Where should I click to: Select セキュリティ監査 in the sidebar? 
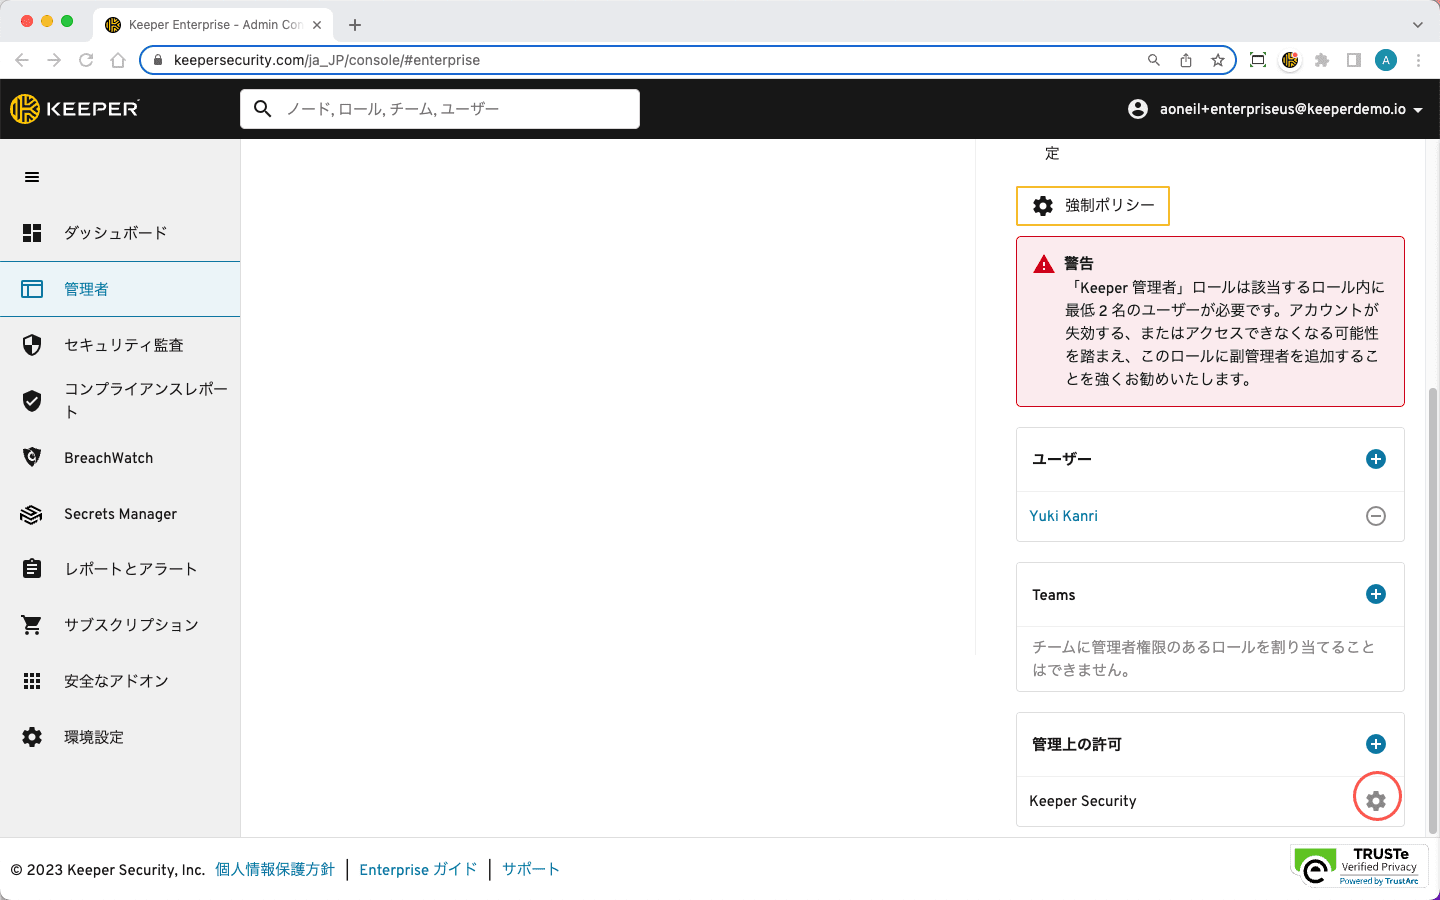pos(123,345)
